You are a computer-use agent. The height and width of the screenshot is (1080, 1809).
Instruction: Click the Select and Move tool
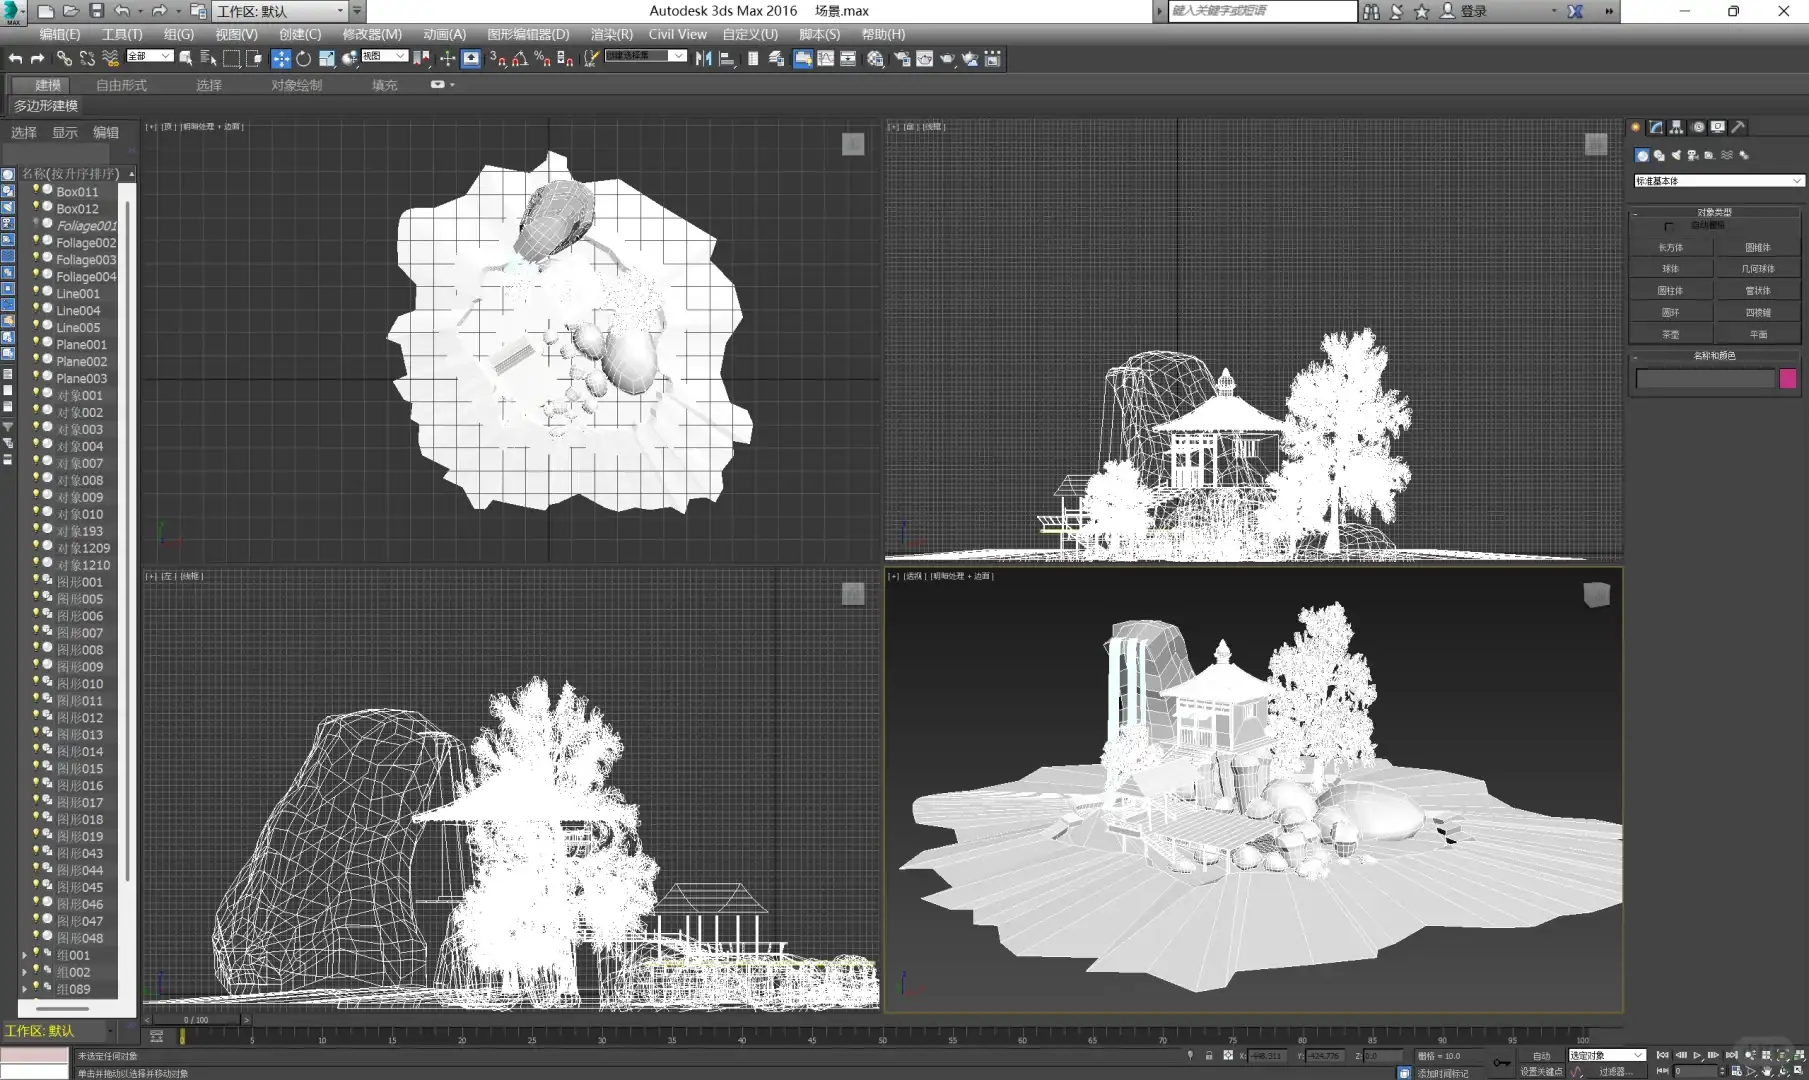281,59
